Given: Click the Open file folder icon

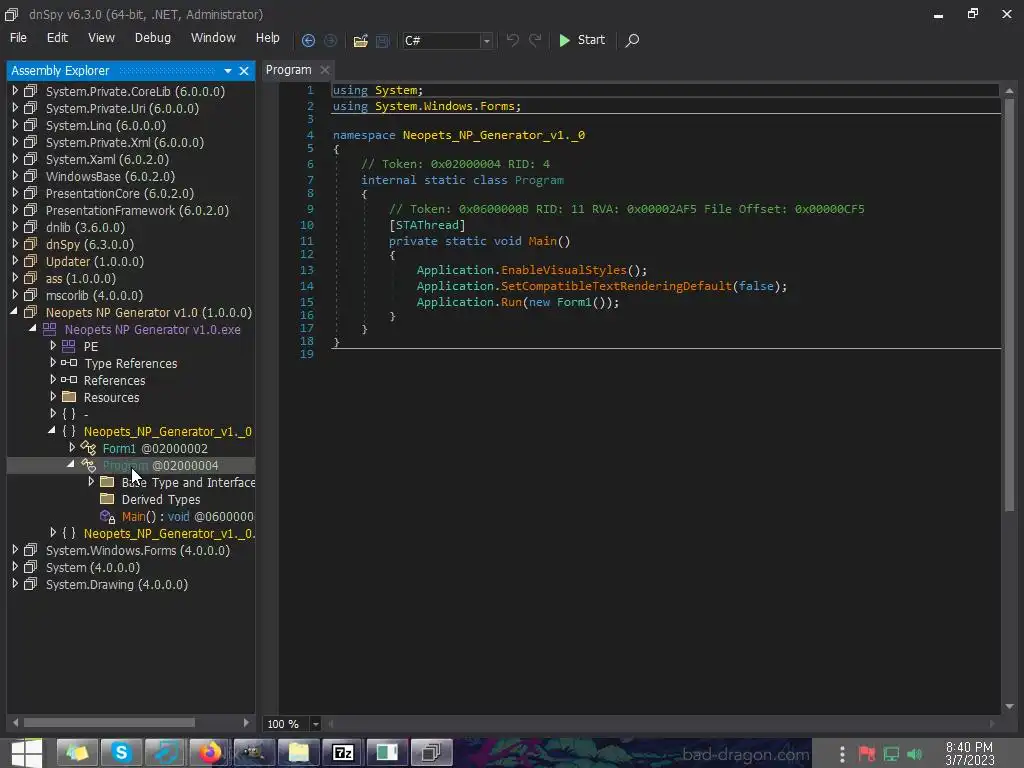Looking at the screenshot, I should point(360,40).
